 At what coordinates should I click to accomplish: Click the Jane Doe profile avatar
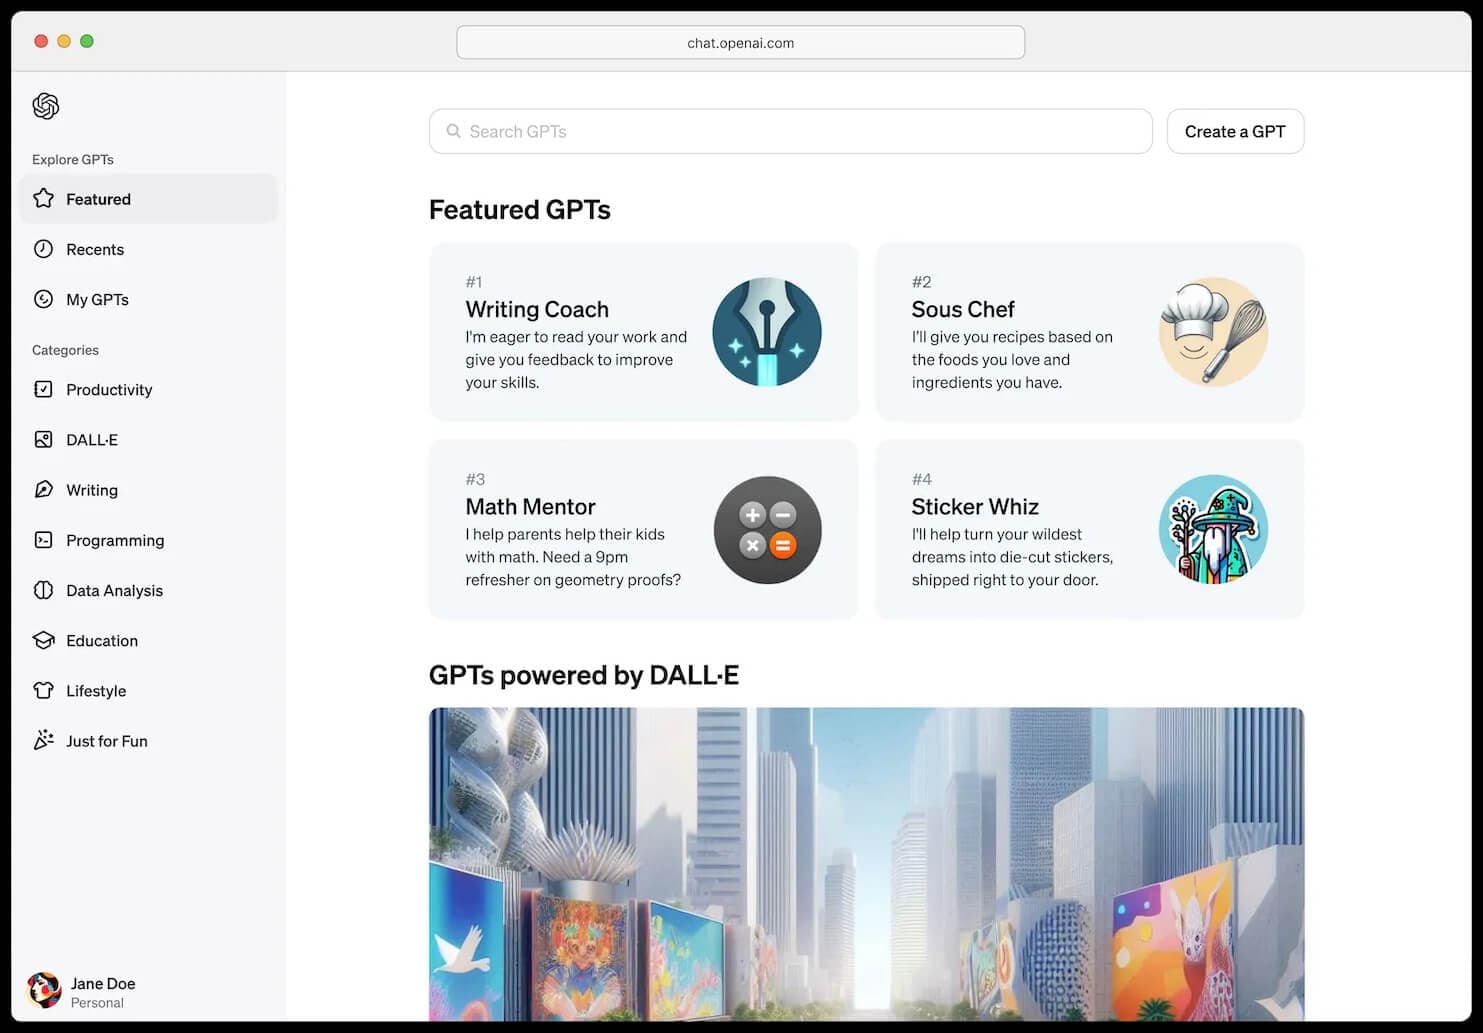point(43,991)
